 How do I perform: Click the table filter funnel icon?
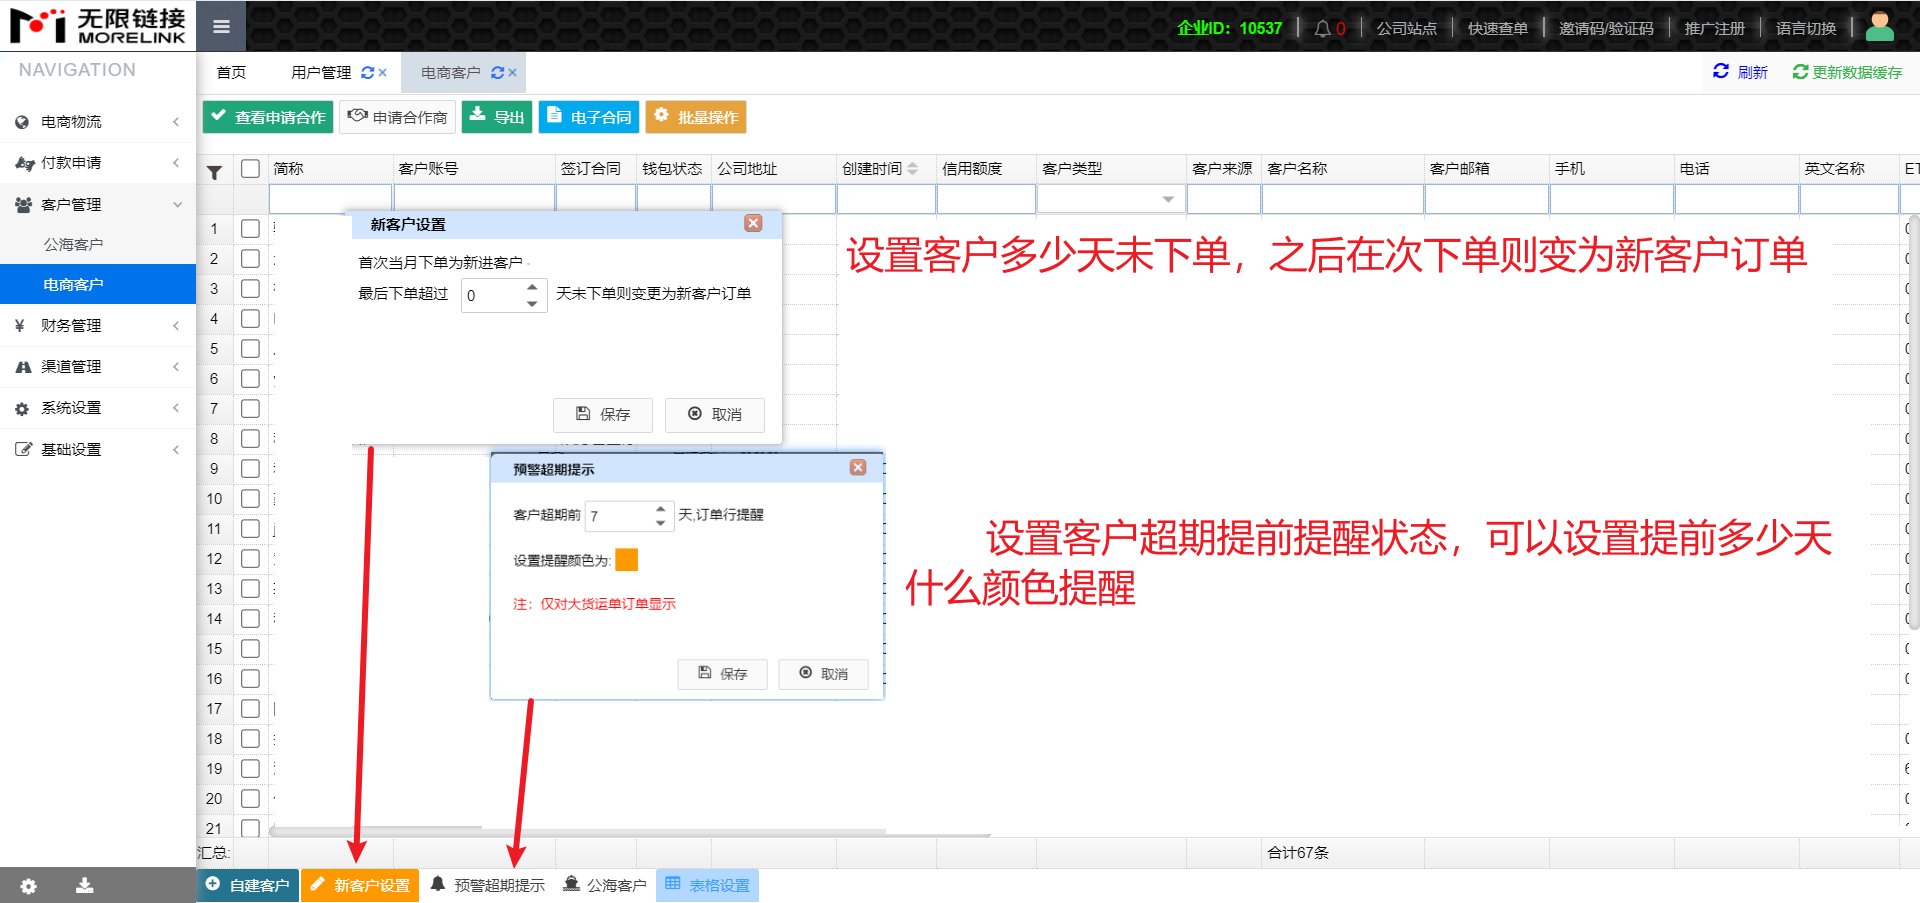(x=214, y=172)
